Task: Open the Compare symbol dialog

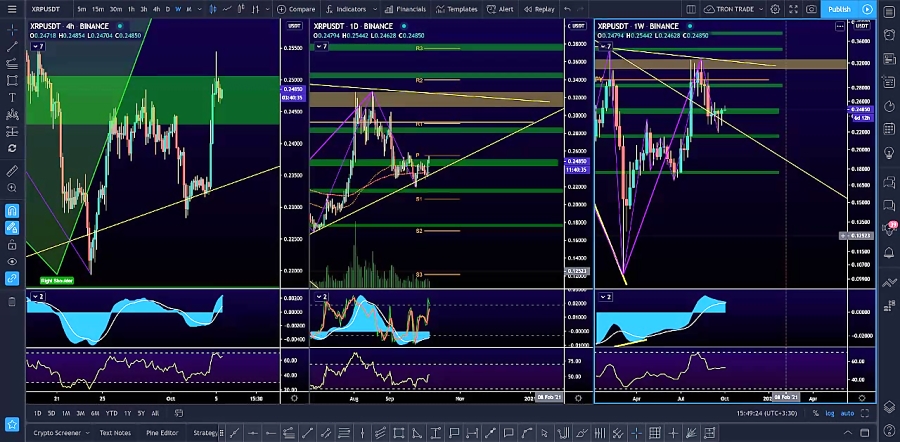Action: (x=296, y=9)
